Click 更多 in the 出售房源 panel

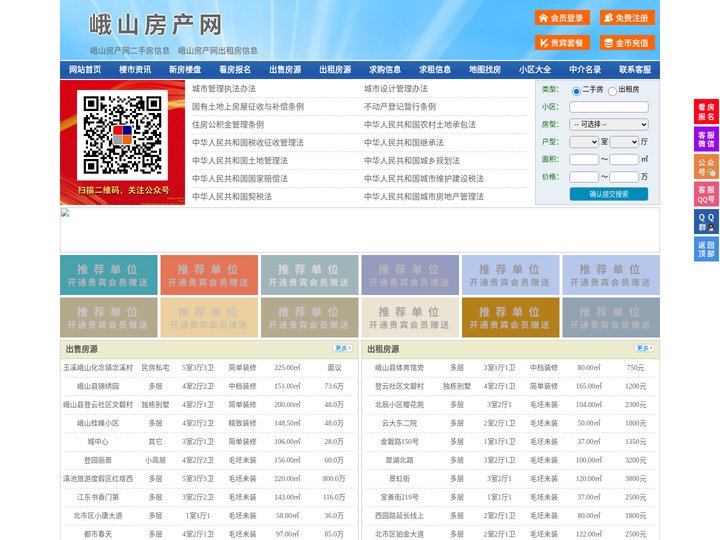[343, 349]
